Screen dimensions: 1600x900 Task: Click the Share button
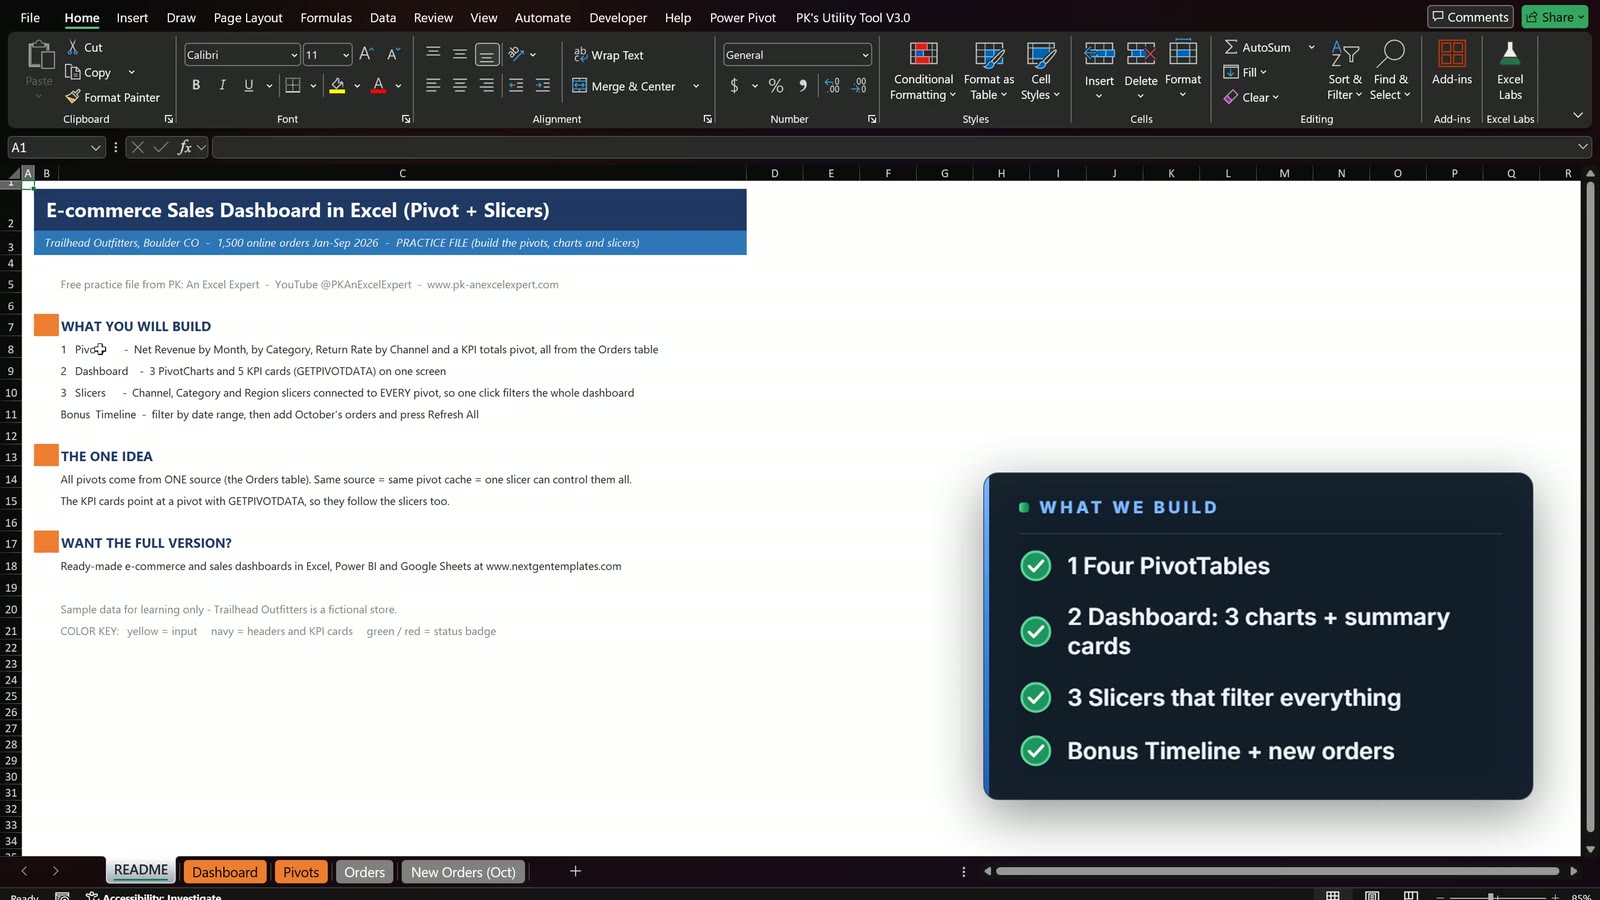[1555, 17]
